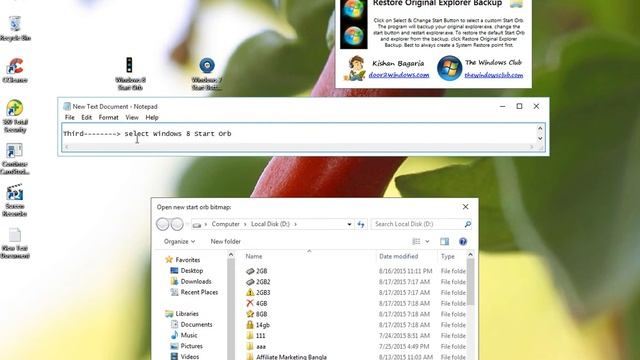Select the Windows 8 Start Orb desktop icon
This screenshot has height=360, width=640.
tap(130, 73)
